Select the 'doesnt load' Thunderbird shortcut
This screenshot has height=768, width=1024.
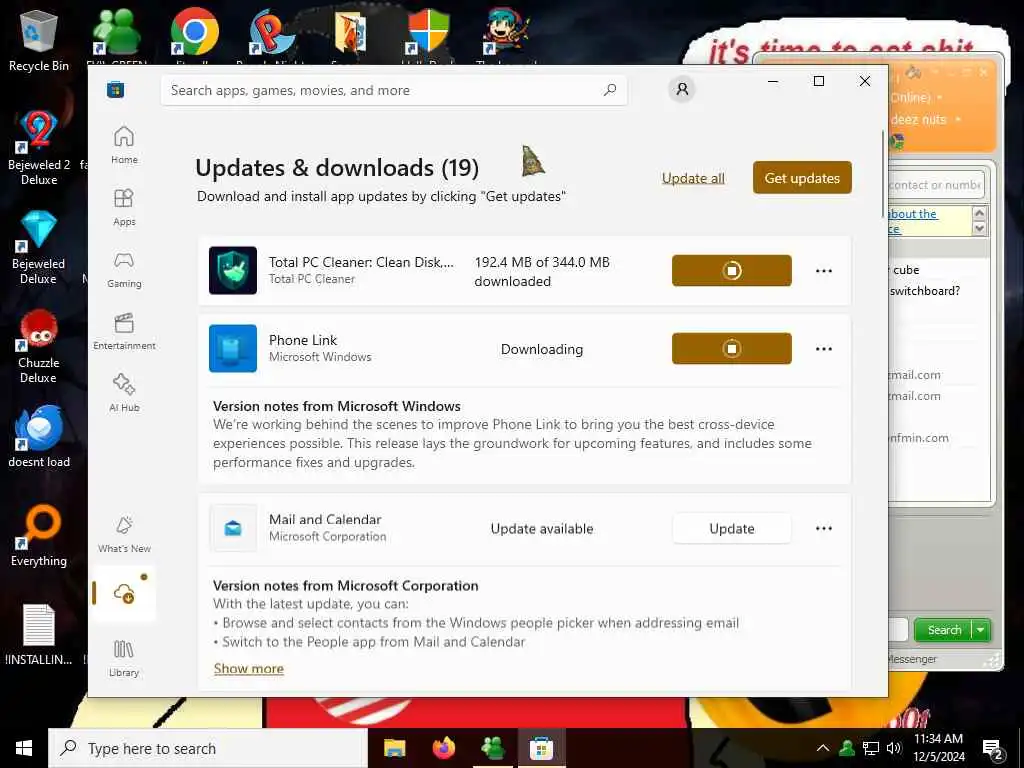39,436
